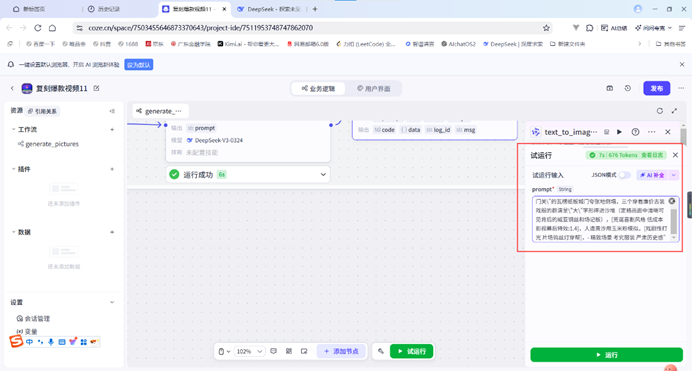The height and width of the screenshot is (371, 692).
Task: Switch to the DeepSeek browser tab
Action: tap(269, 9)
